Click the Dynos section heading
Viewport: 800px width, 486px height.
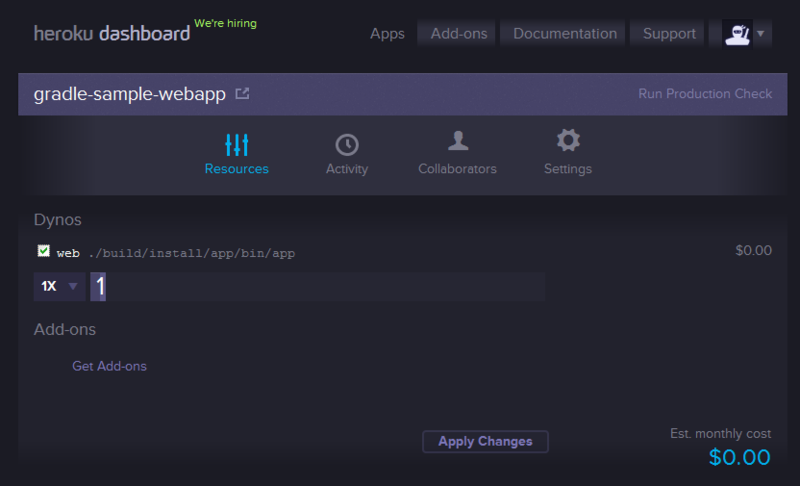click(x=58, y=220)
